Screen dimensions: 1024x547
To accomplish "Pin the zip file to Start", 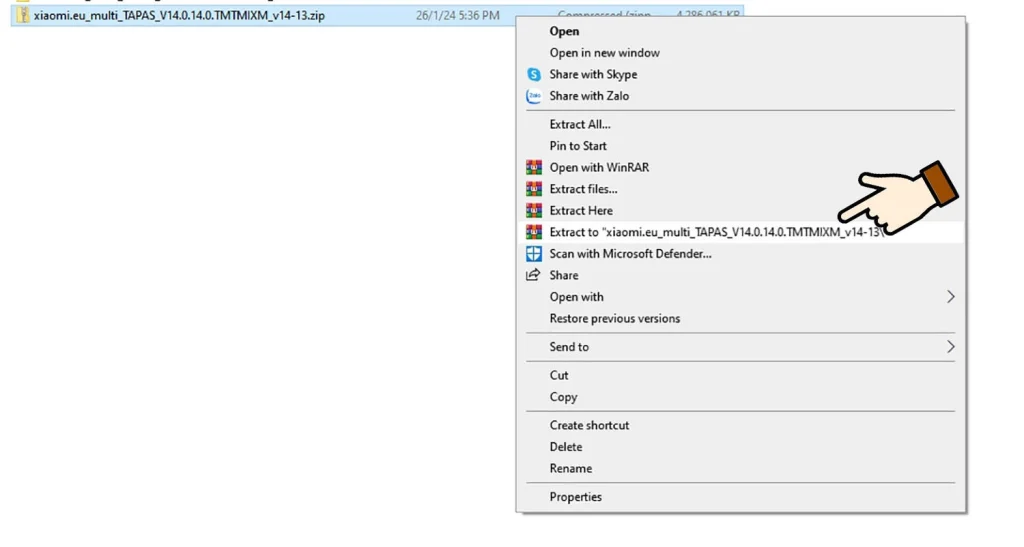I will pyautogui.click(x=578, y=146).
